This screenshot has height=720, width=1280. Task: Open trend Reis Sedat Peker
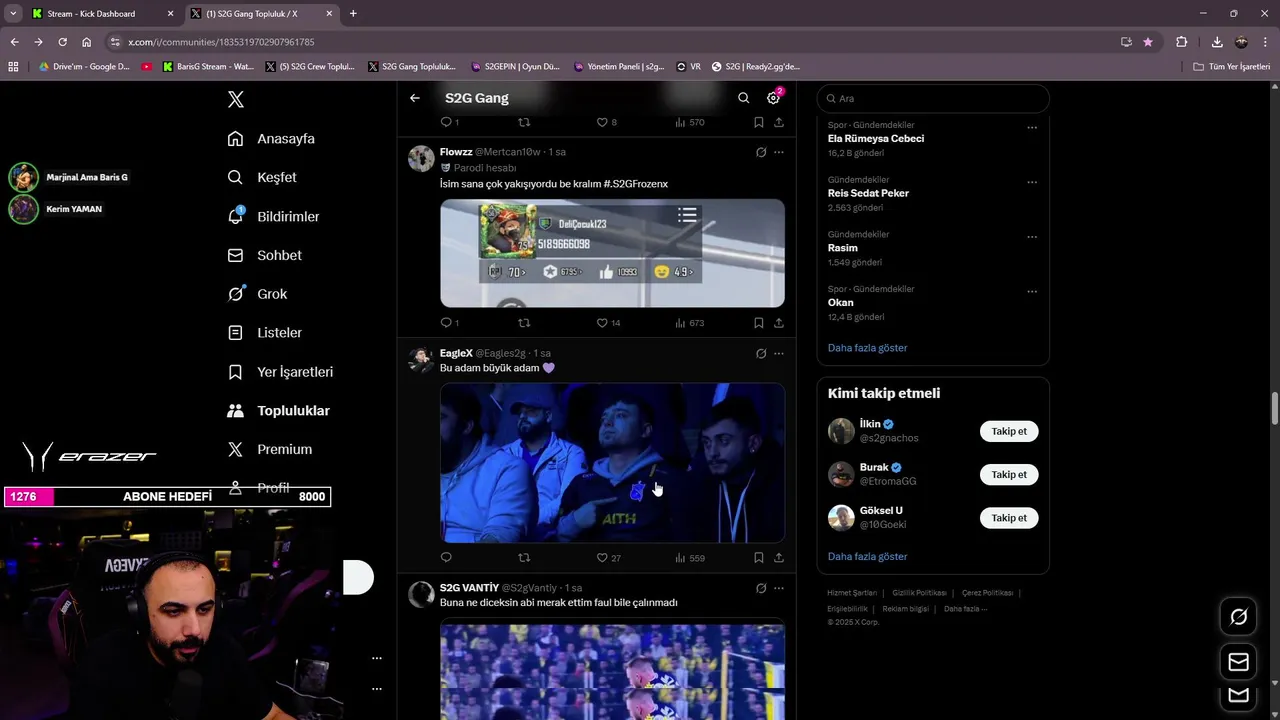pos(868,193)
